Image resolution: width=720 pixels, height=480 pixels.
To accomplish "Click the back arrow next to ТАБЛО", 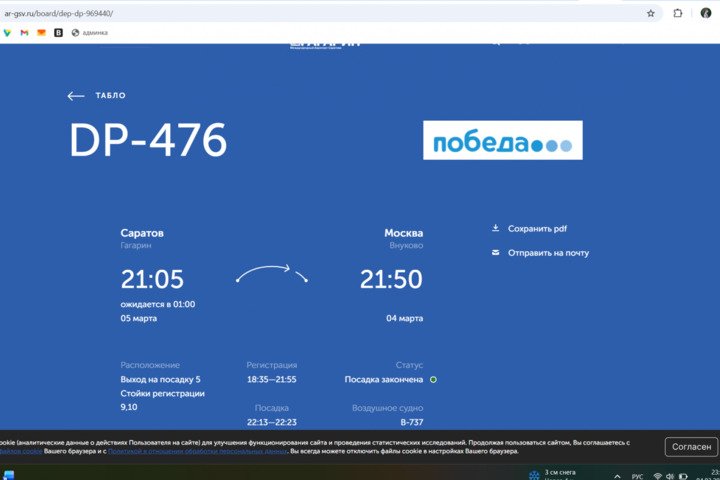I will pos(75,96).
